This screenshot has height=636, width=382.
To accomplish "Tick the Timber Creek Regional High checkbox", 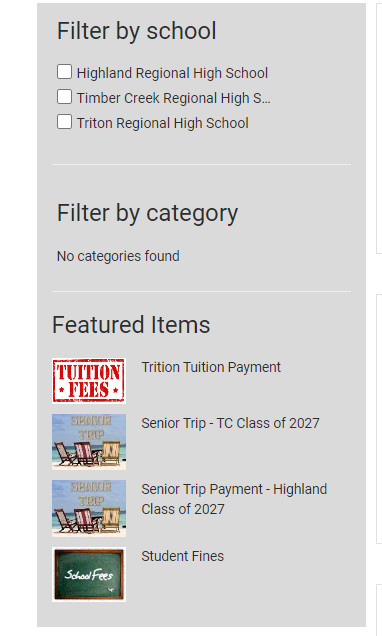I will (64, 97).
